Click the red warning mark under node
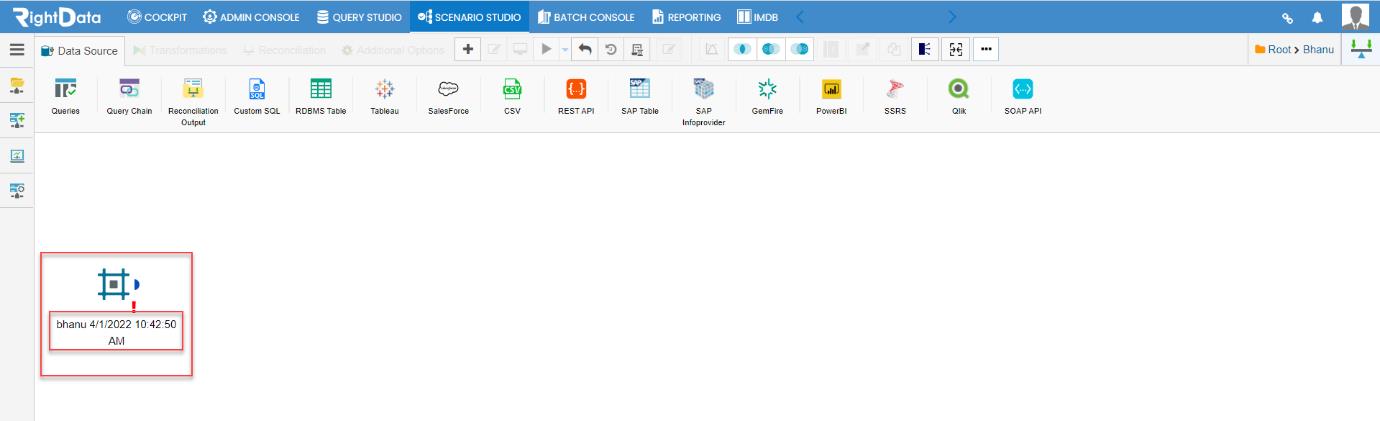1380x421 pixels. (133, 306)
